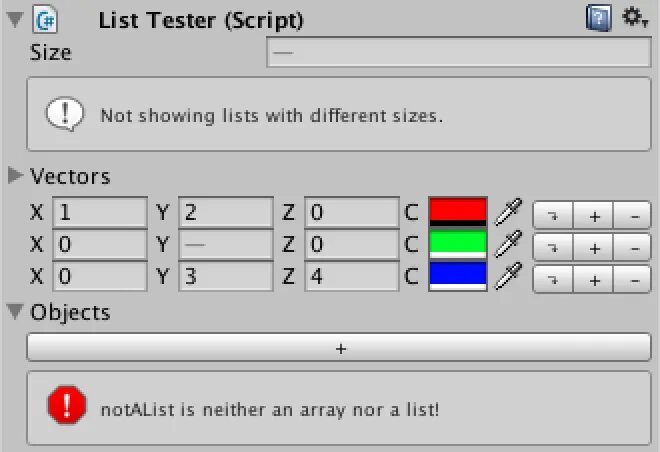
Task: Pick color with red swatch eyedropper
Action: pyautogui.click(x=508, y=212)
